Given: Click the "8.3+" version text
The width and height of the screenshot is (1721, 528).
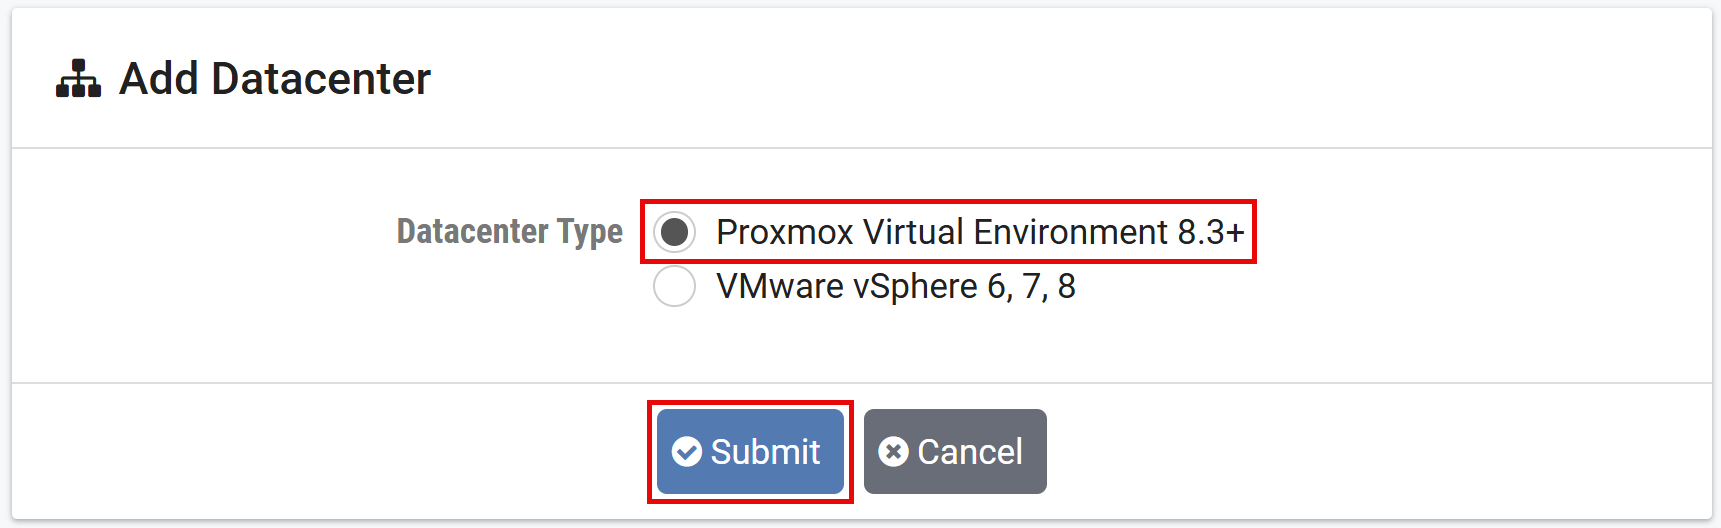Looking at the screenshot, I should click(x=1210, y=232).
